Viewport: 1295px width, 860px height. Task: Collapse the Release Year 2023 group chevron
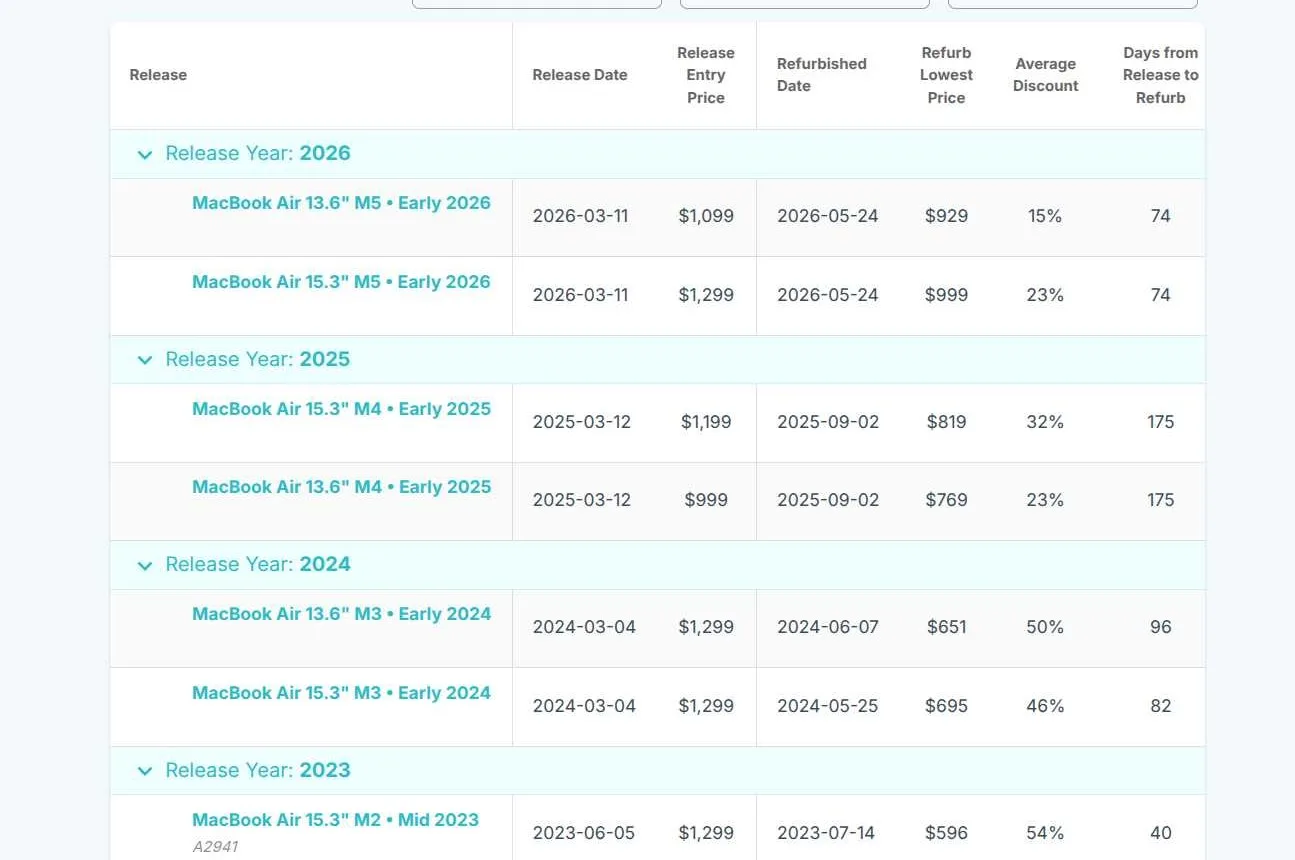coord(145,771)
